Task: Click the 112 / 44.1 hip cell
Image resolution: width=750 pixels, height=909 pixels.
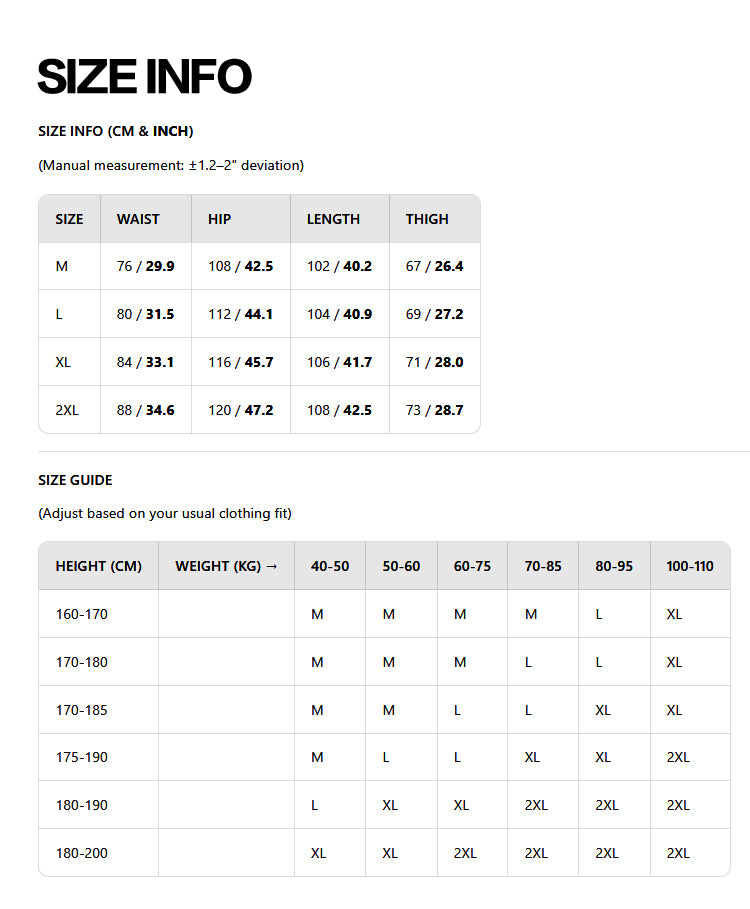Action: pyautogui.click(x=240, y=314)
